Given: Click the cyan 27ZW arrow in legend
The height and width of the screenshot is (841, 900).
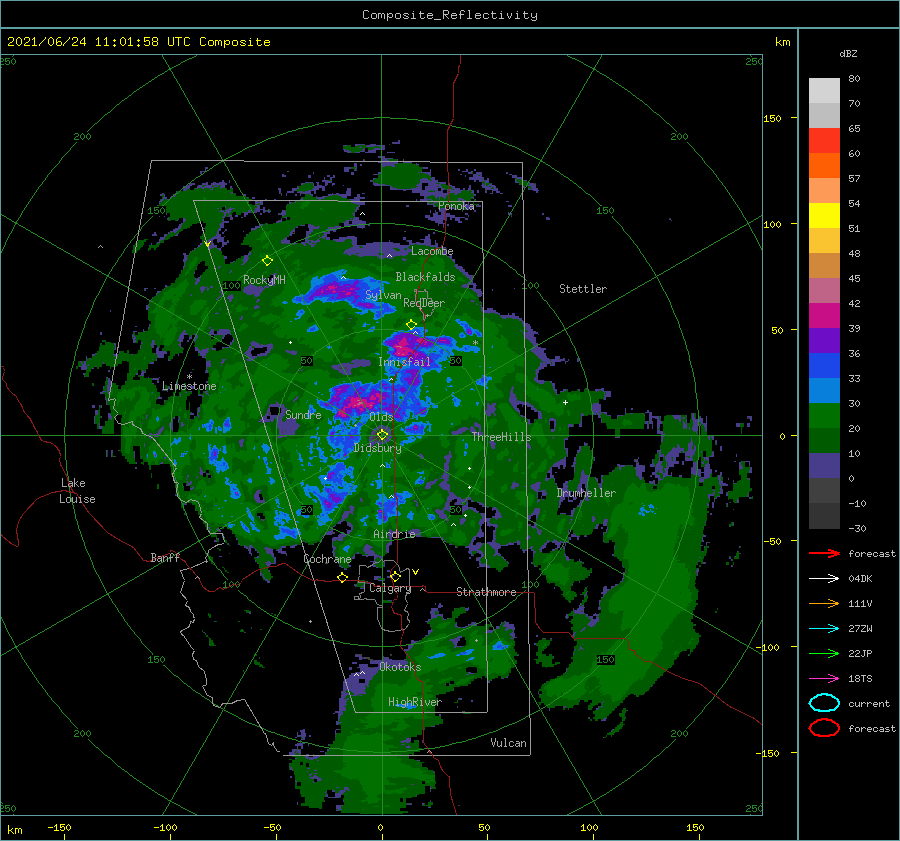Looking at the screenshot, I should click(x=824, y=629).
